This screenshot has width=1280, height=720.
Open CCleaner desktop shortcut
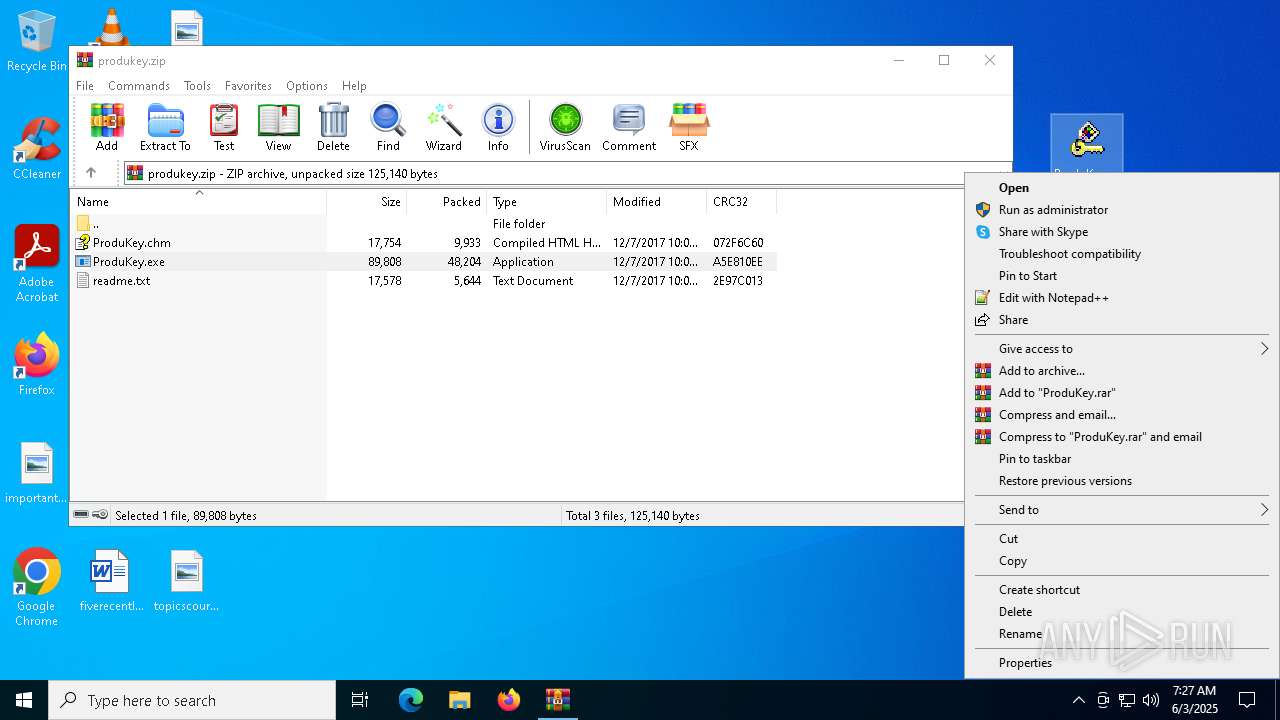pos(37,149)
